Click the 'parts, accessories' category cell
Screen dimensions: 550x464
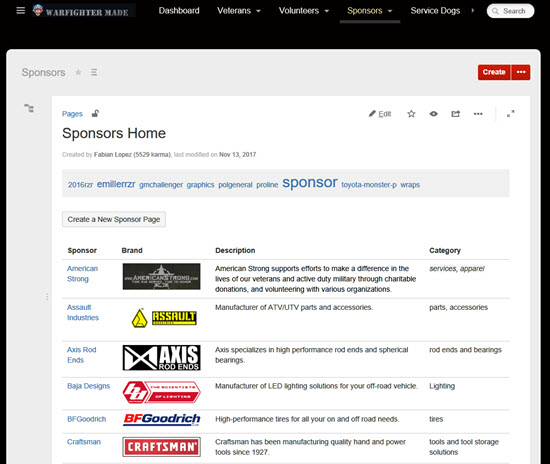458,307
